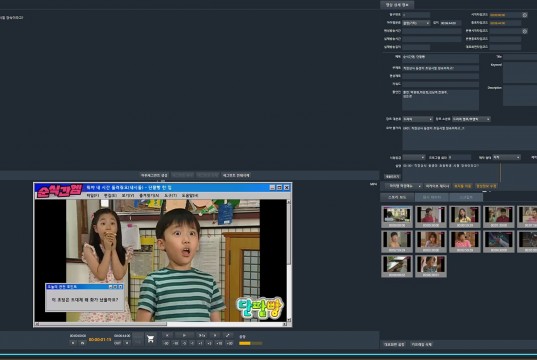Click the Description text area
The image size is (537, 360).
click(x=520, y=96)
